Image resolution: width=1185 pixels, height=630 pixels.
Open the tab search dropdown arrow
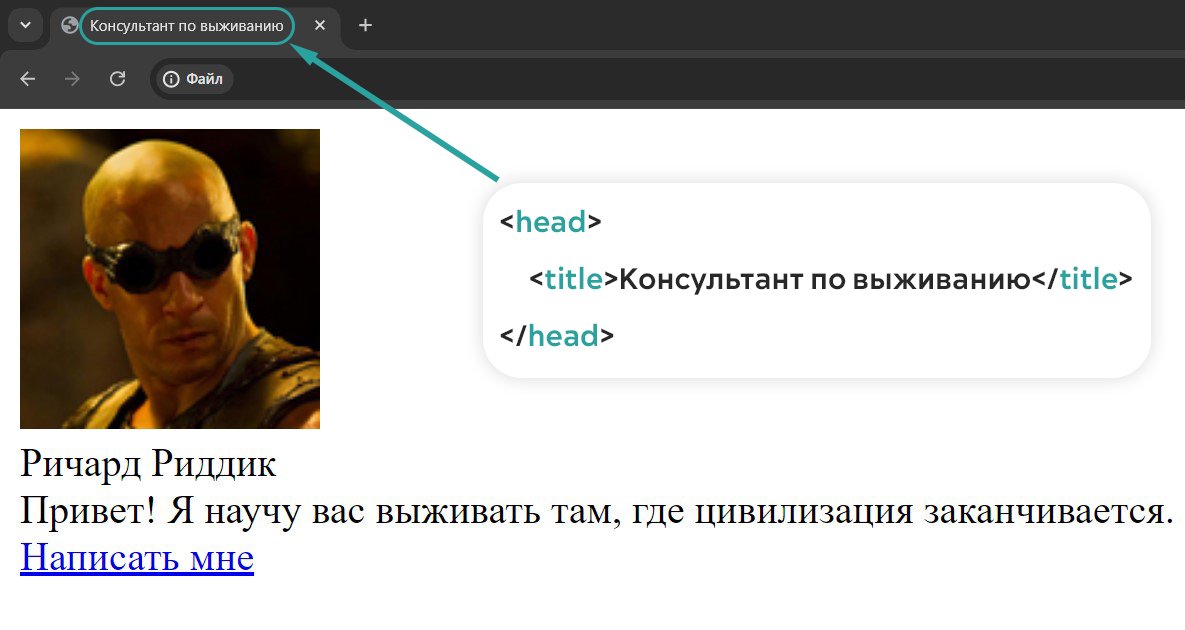coord(25,26)
